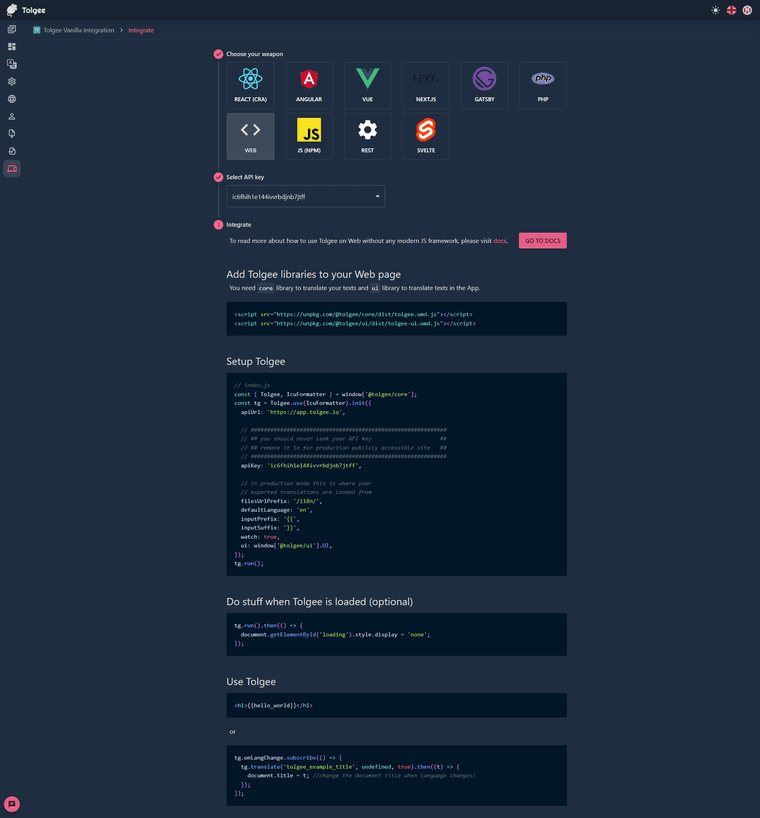Screen dimensions: 760x818
Task: Open the Translations page from the sidebar
Action: pos(12,64)
